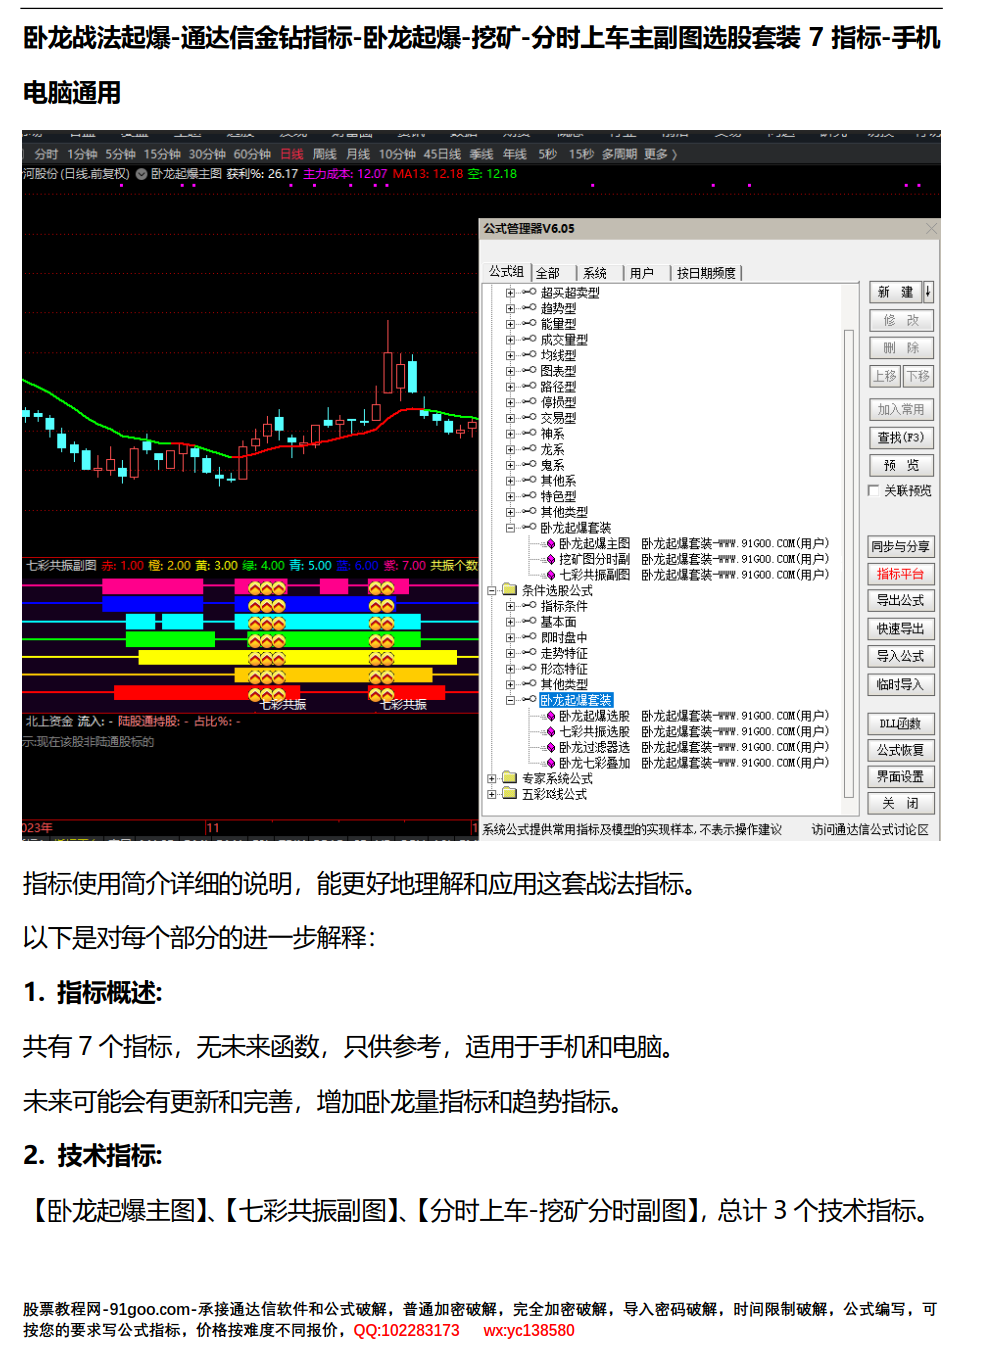Click the category icon beside 路径型
This screenshot has width=990, height=1354.
pos(529,387)
